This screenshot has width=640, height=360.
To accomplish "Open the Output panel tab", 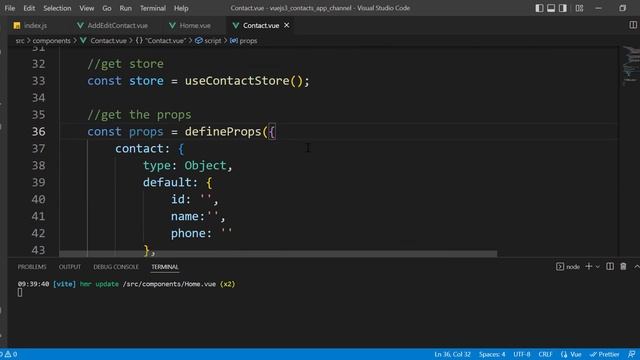I will [70, 267].
